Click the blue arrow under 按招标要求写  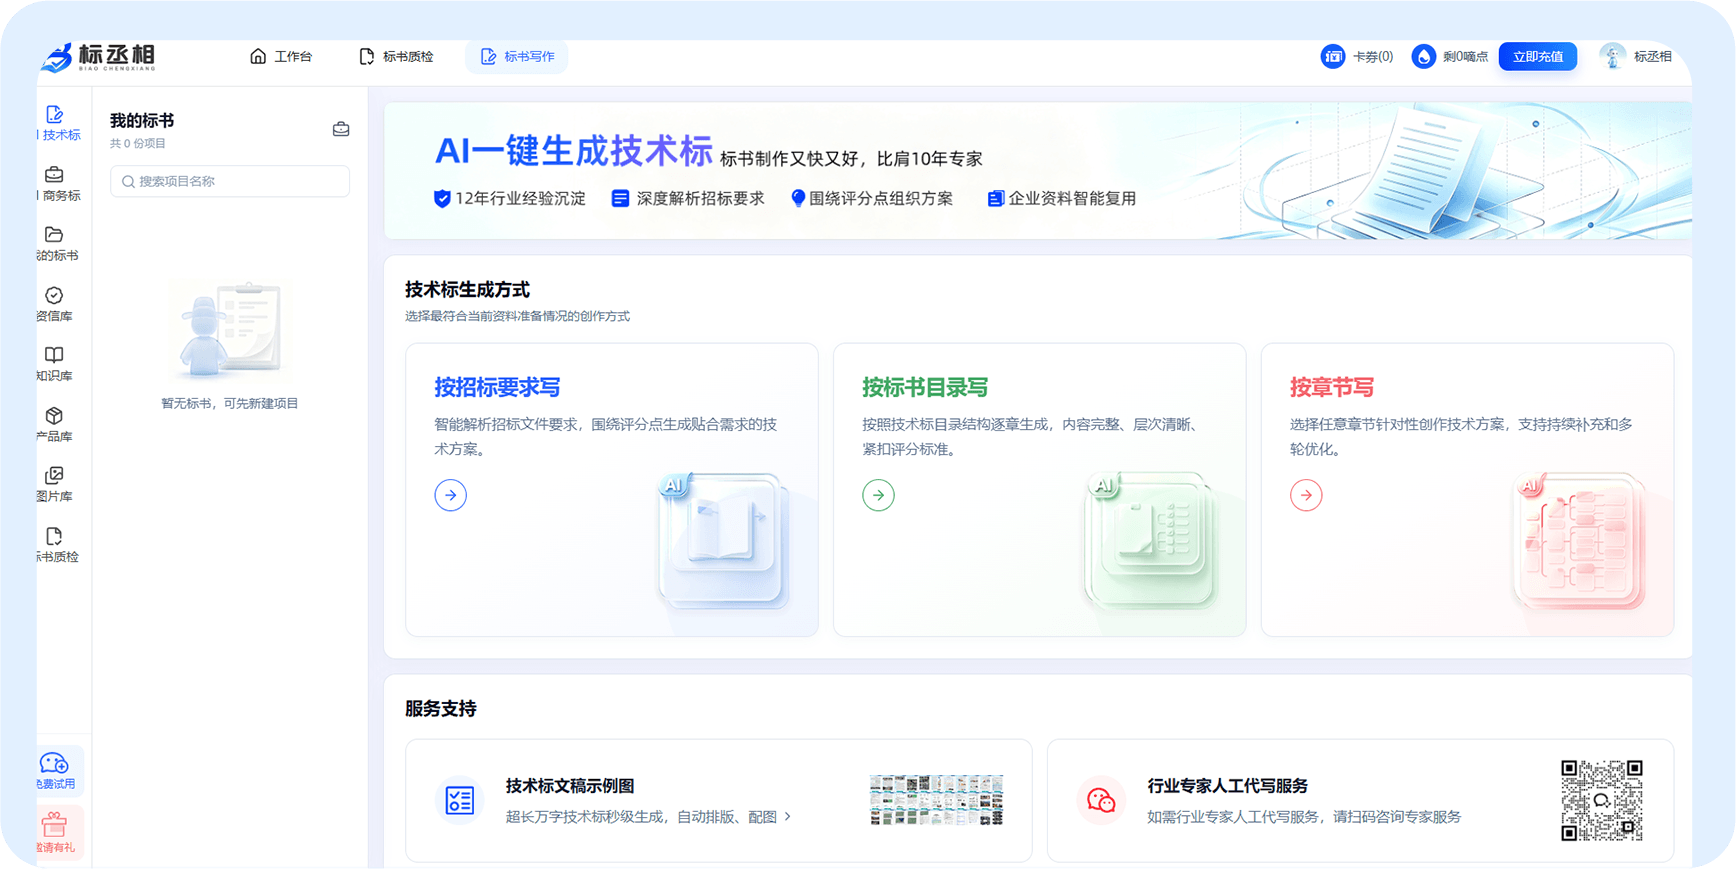[x=451, y=495]
